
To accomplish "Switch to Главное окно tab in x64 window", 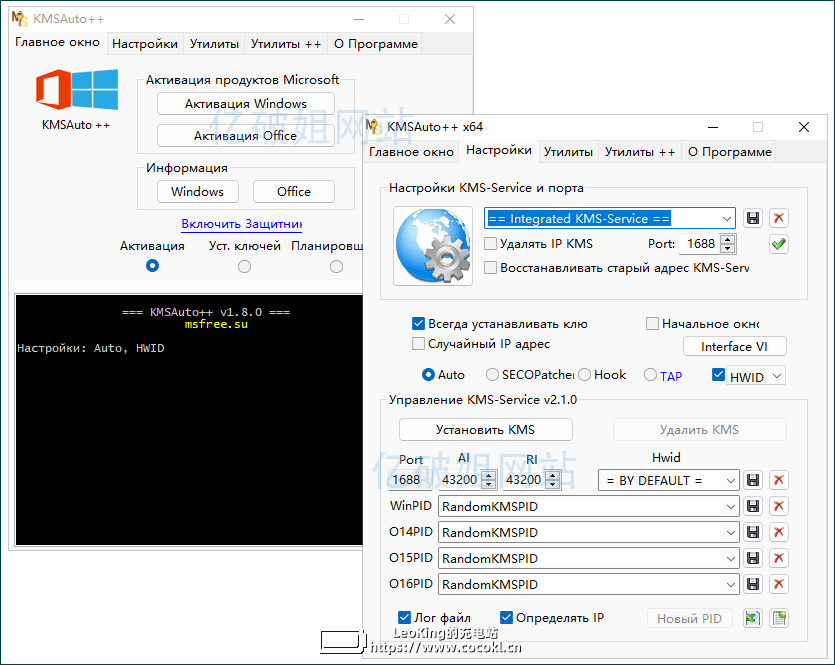I will point(411,152).
